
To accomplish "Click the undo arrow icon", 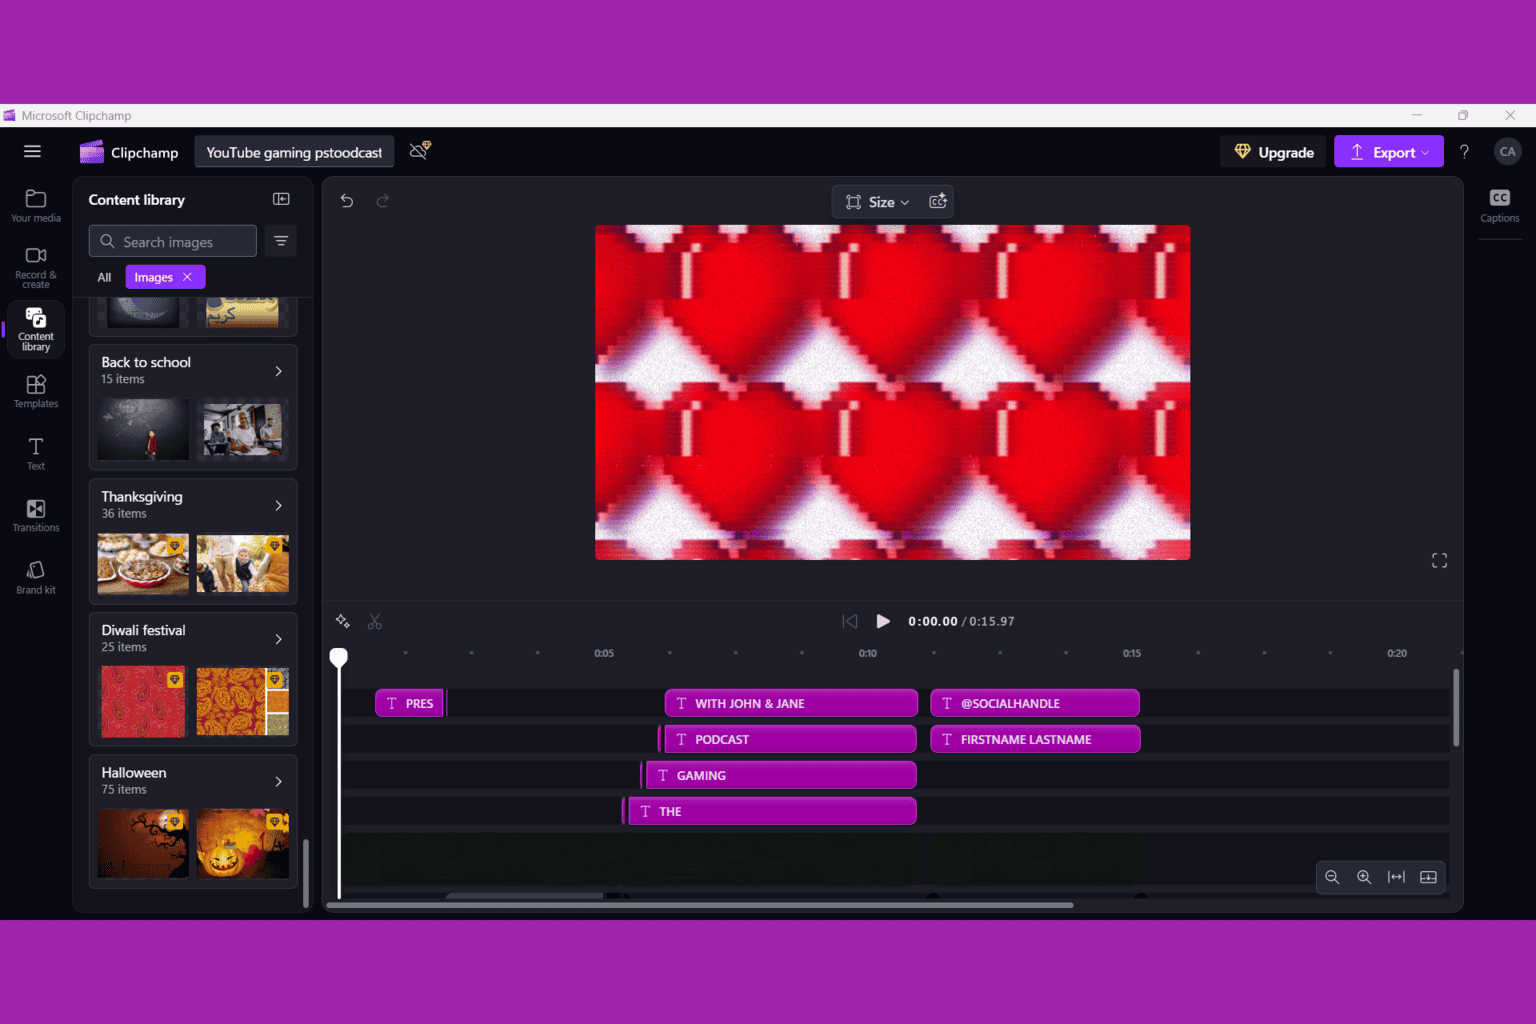I will 347,201.
